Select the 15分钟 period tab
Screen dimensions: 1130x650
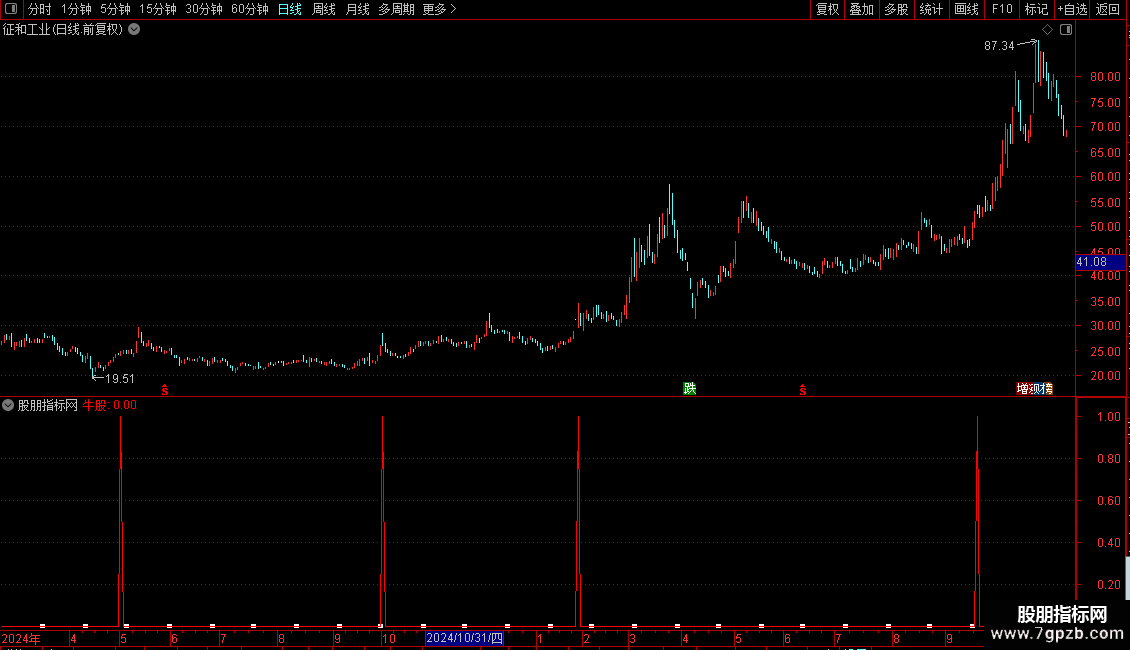pyautogui.click(x=158, y=9)
